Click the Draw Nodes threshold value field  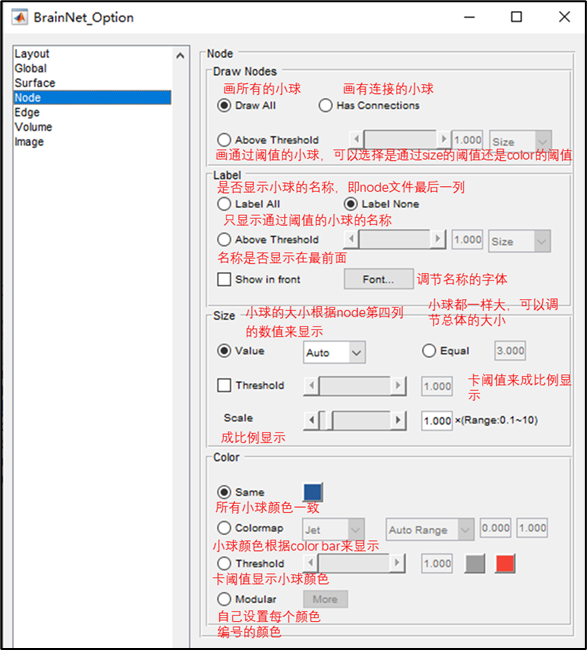(x=467, y=140)
